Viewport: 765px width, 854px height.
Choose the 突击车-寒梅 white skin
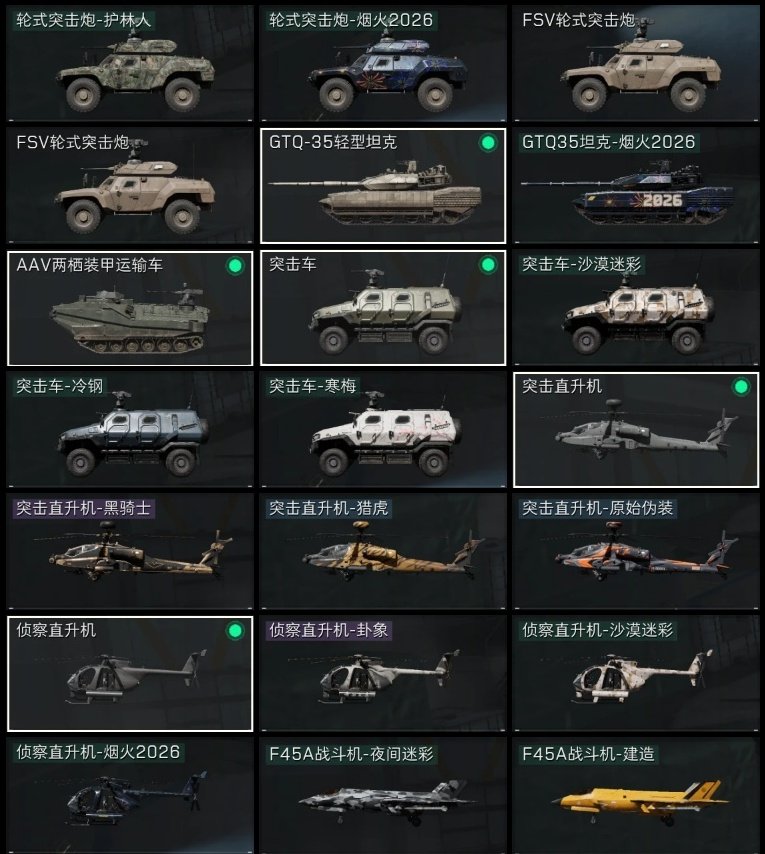(x=383, y=430)
